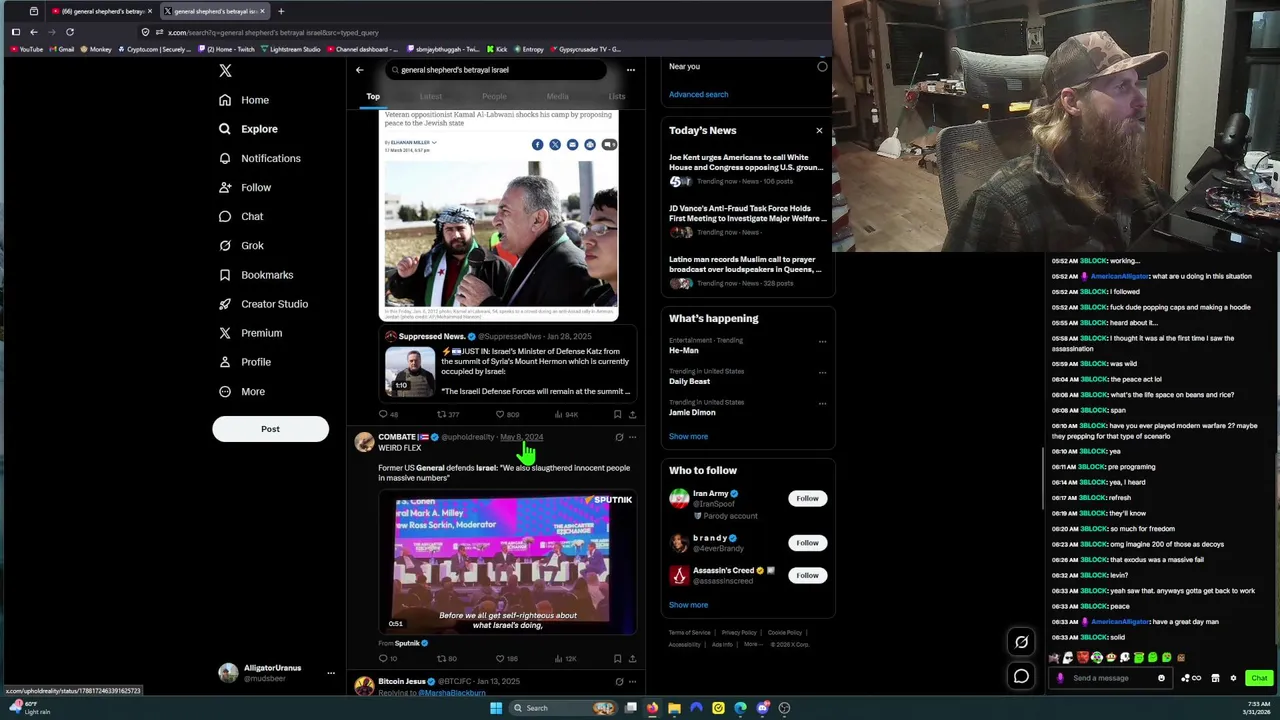The image size is (1280, 720).
Task: Play the Sputnik video thumbnail
Action: tap(507, 564)
